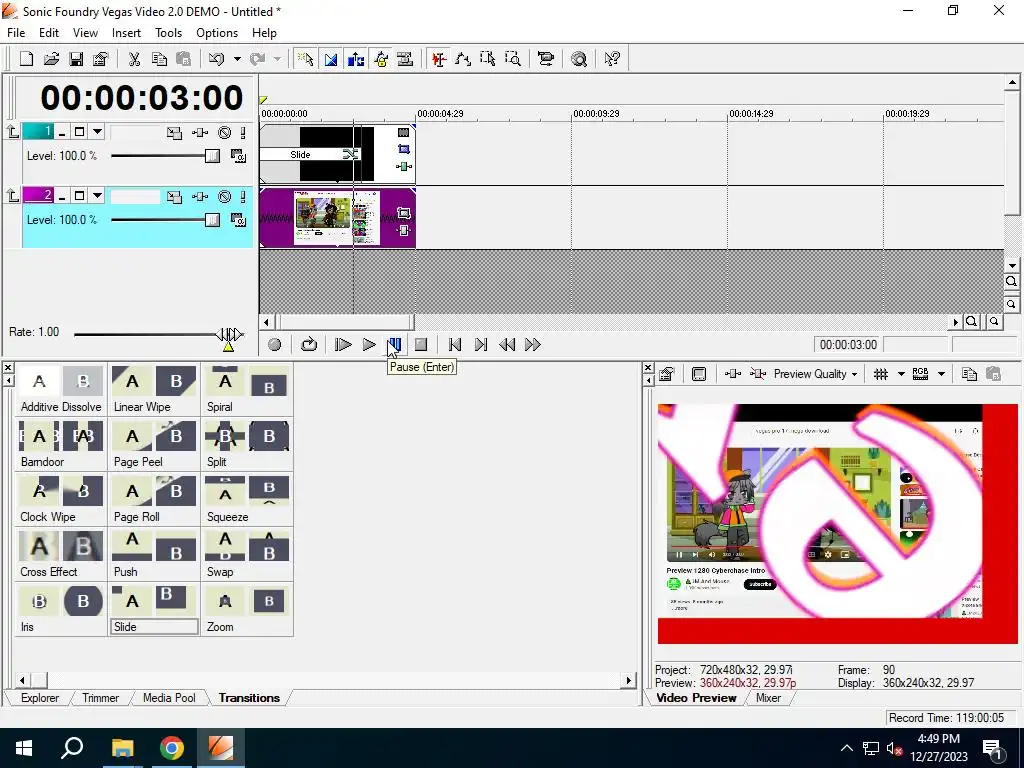Copy snapshot to clipboard in Video Preview
The image size is (1024, 768).
(969, 374)
